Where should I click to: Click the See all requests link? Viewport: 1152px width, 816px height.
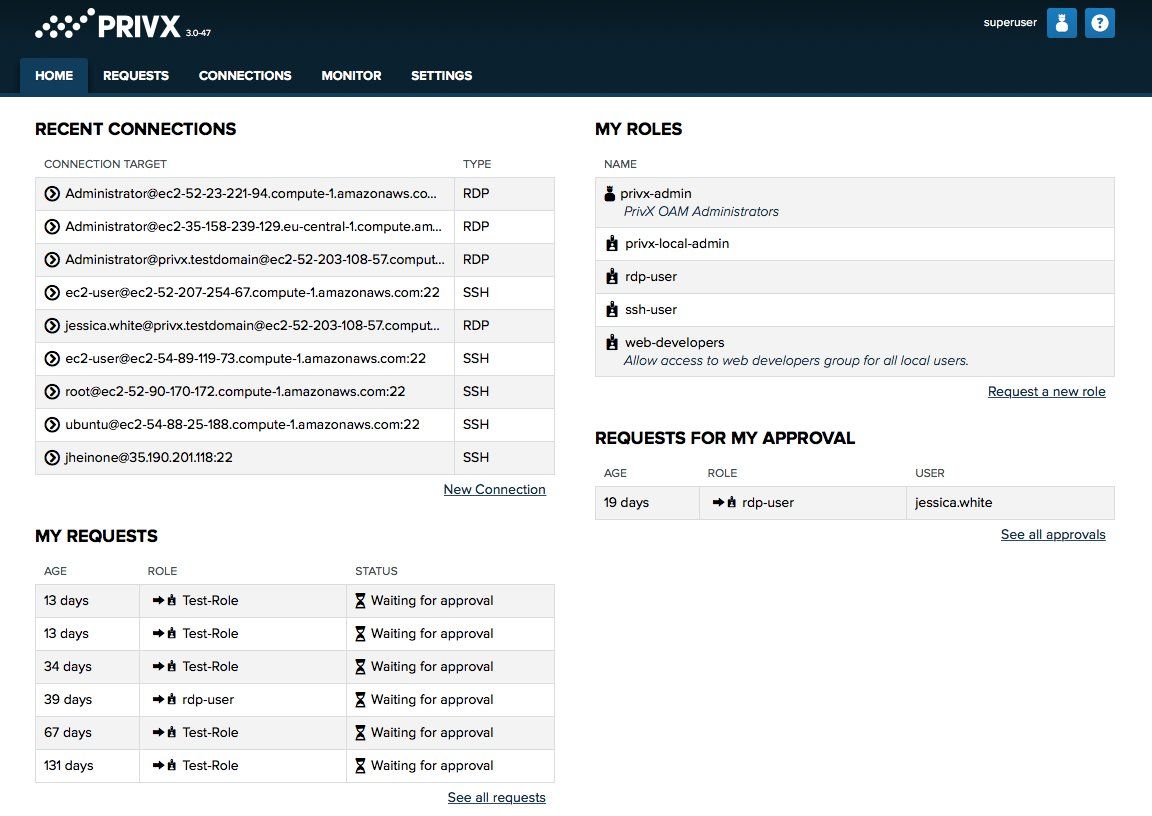click(496, 798)
